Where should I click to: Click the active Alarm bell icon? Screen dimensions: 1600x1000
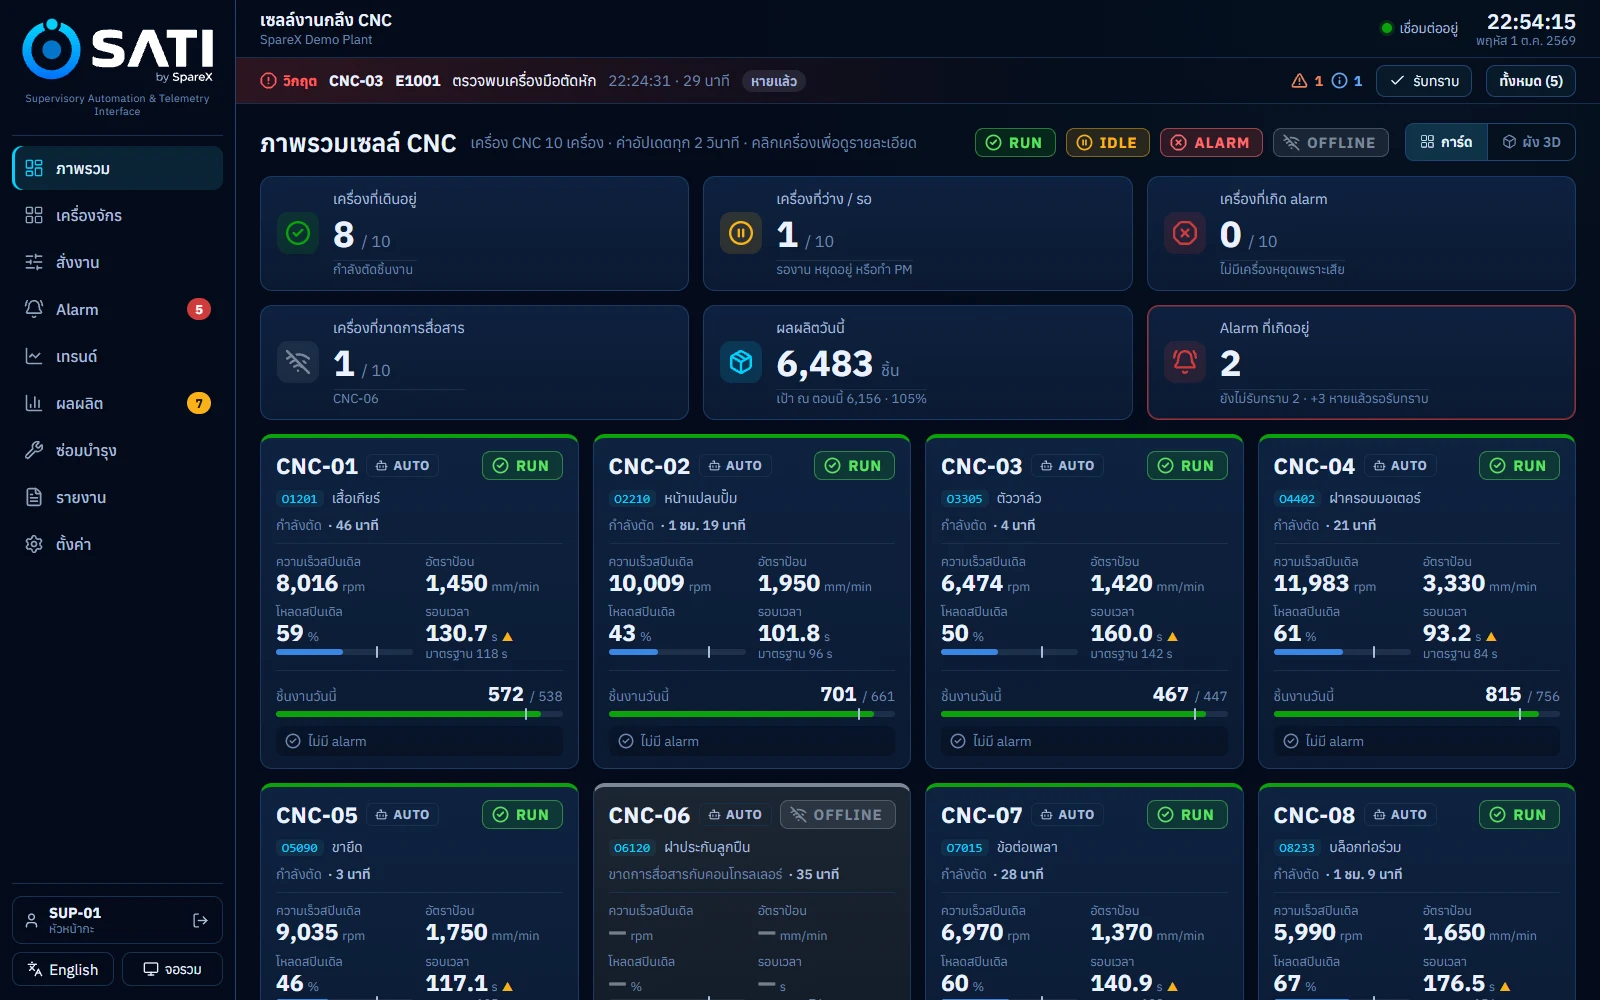1185,362
